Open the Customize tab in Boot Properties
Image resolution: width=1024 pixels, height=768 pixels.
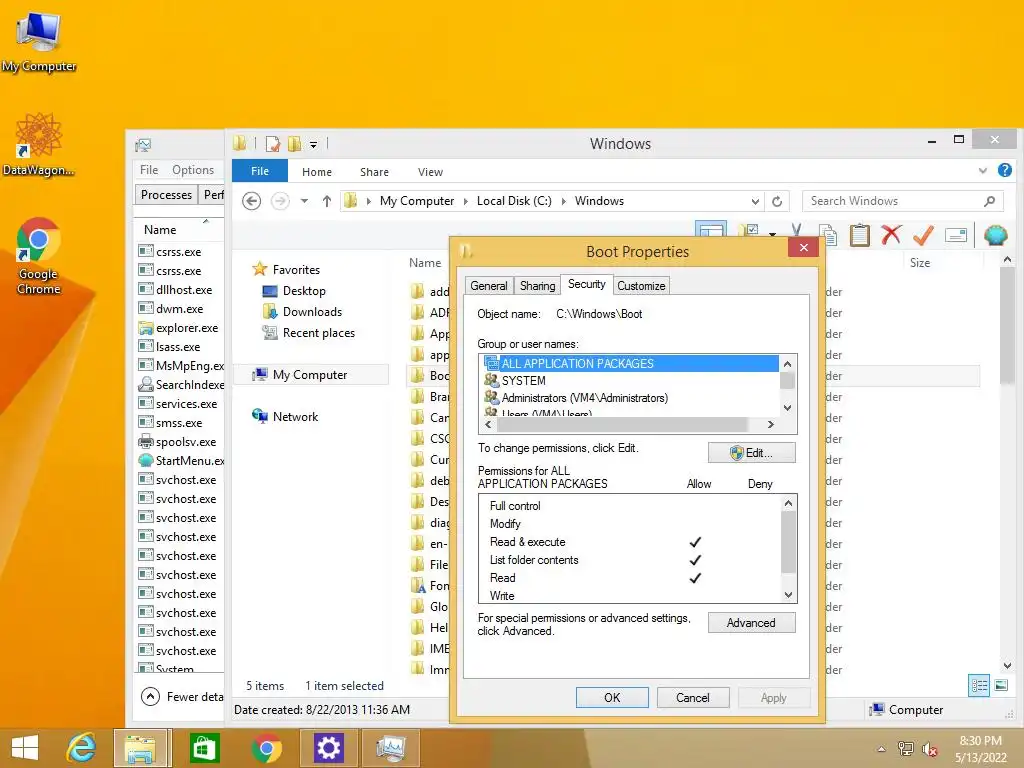[641, 286]
